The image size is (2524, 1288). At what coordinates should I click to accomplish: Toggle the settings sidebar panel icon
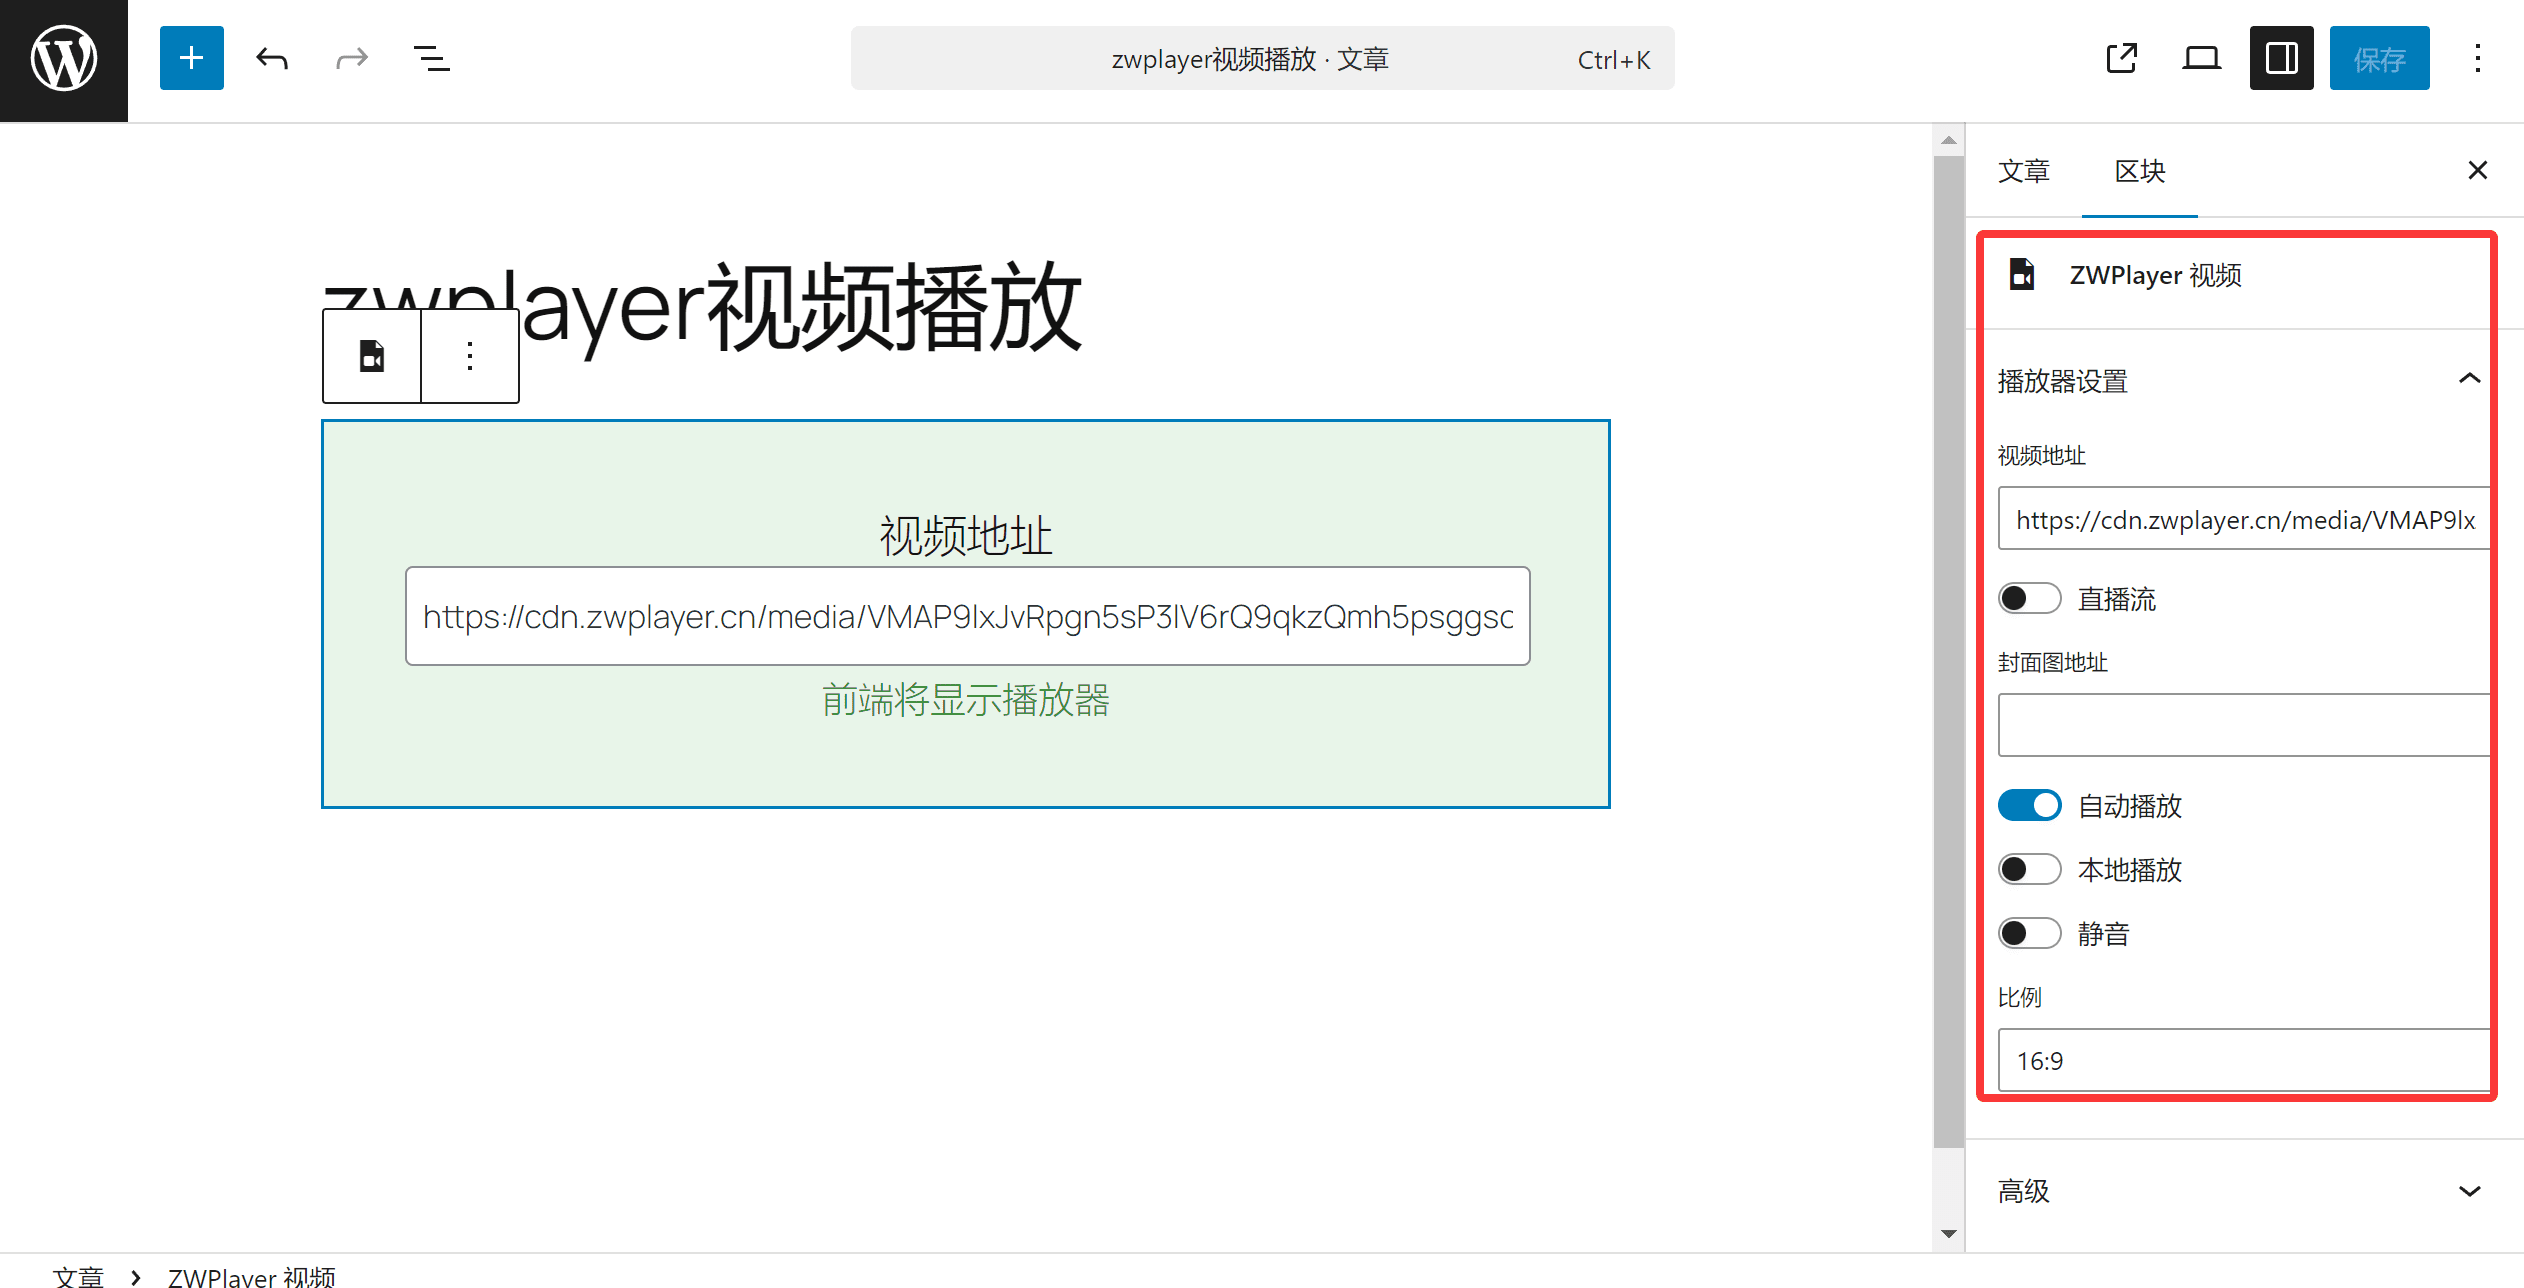point(2280,57)
